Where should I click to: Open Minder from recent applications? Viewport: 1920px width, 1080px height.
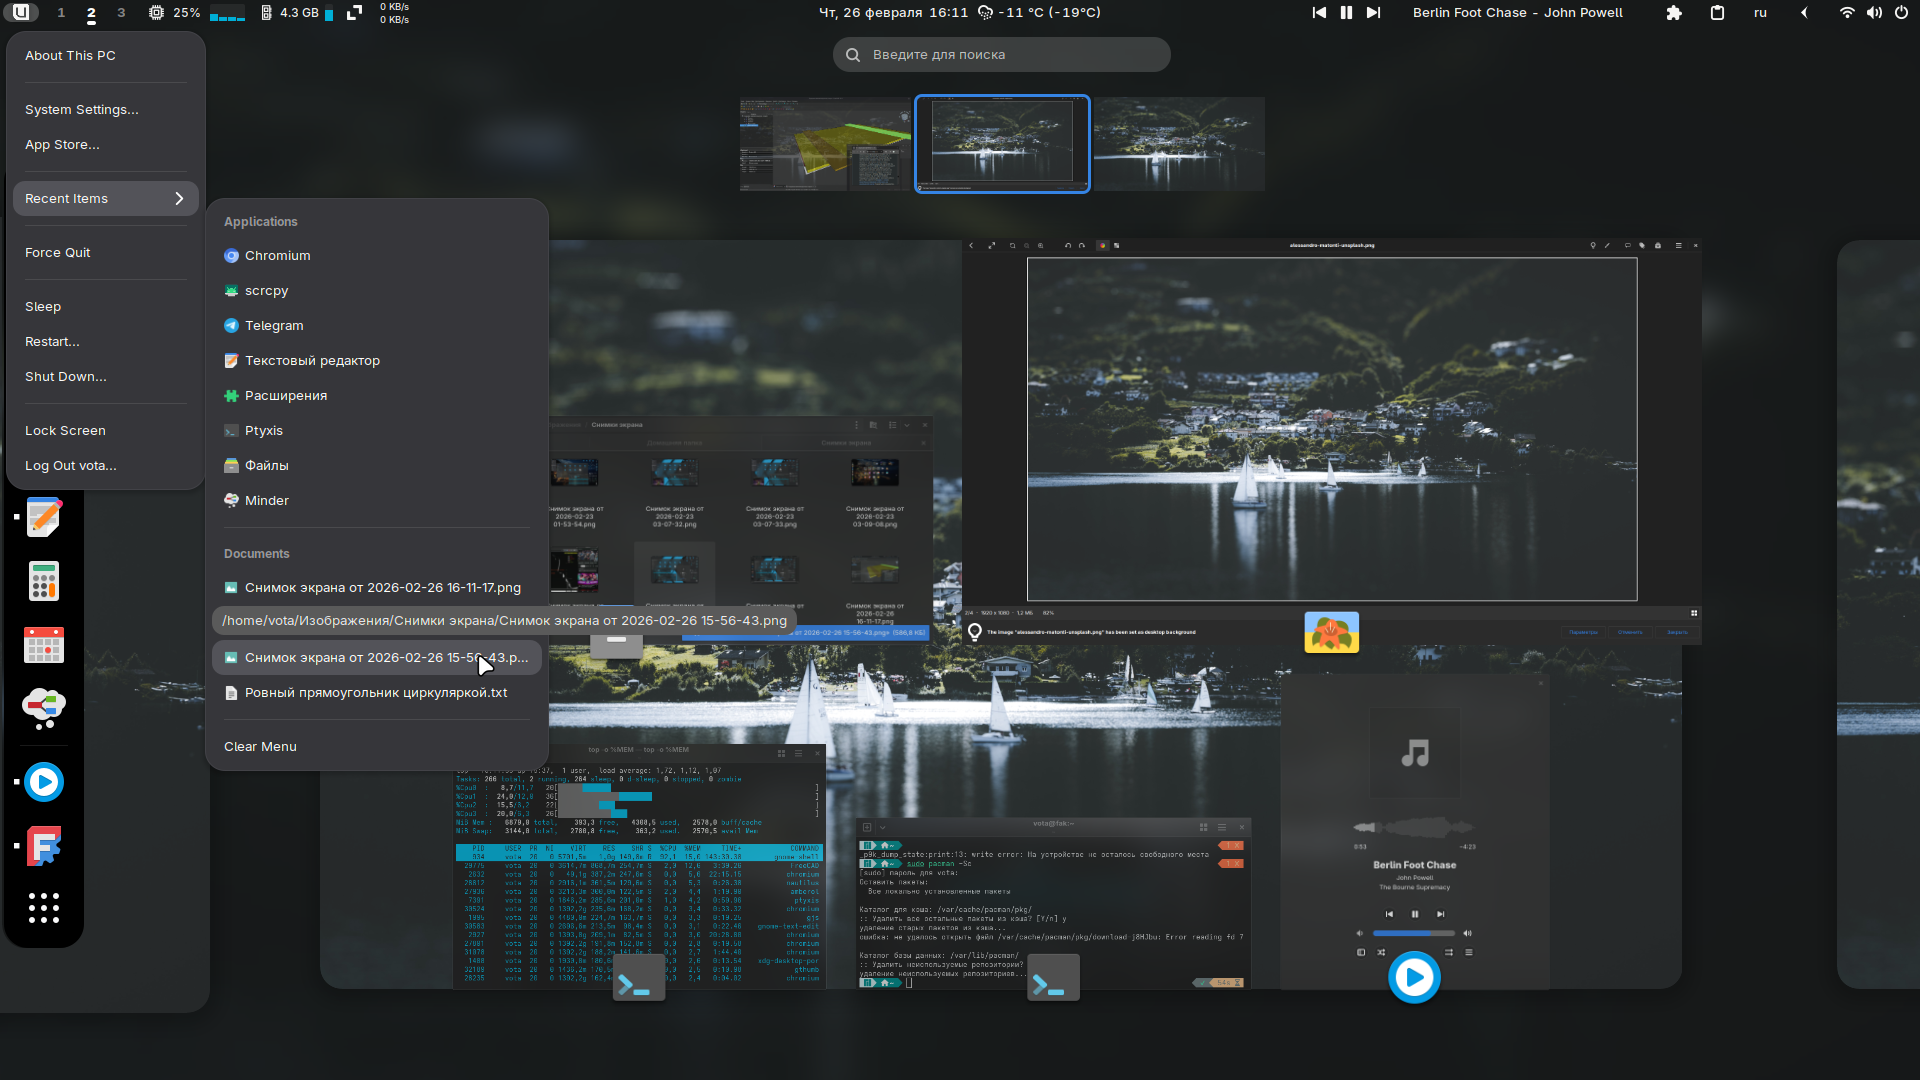(x=266, y=500)
